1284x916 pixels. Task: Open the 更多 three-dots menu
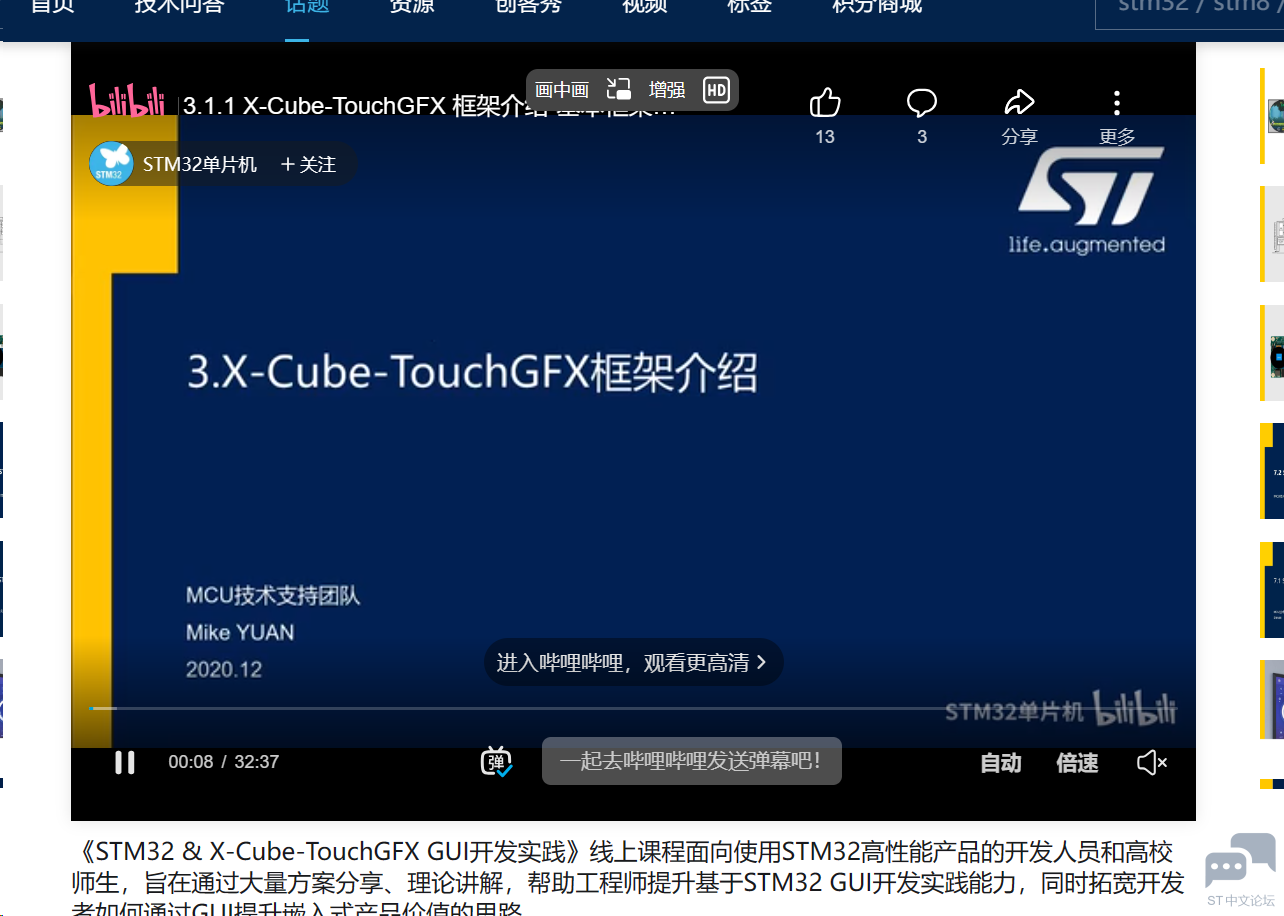coord(1117,102)
